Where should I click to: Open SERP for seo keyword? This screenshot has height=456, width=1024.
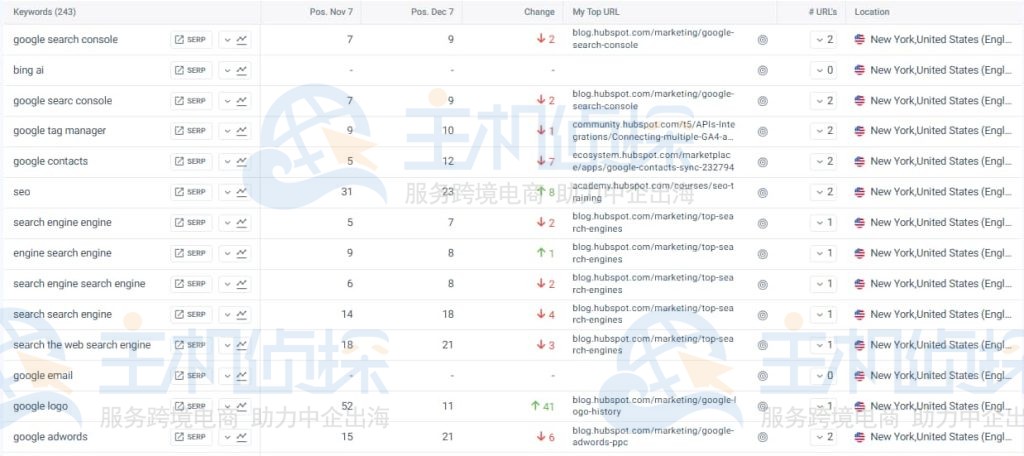pos(191,192)
